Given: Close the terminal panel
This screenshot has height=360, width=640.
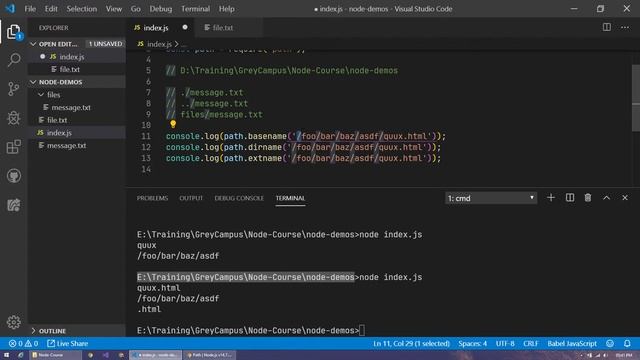Looking at the screenshot, I should click(625, 198).
